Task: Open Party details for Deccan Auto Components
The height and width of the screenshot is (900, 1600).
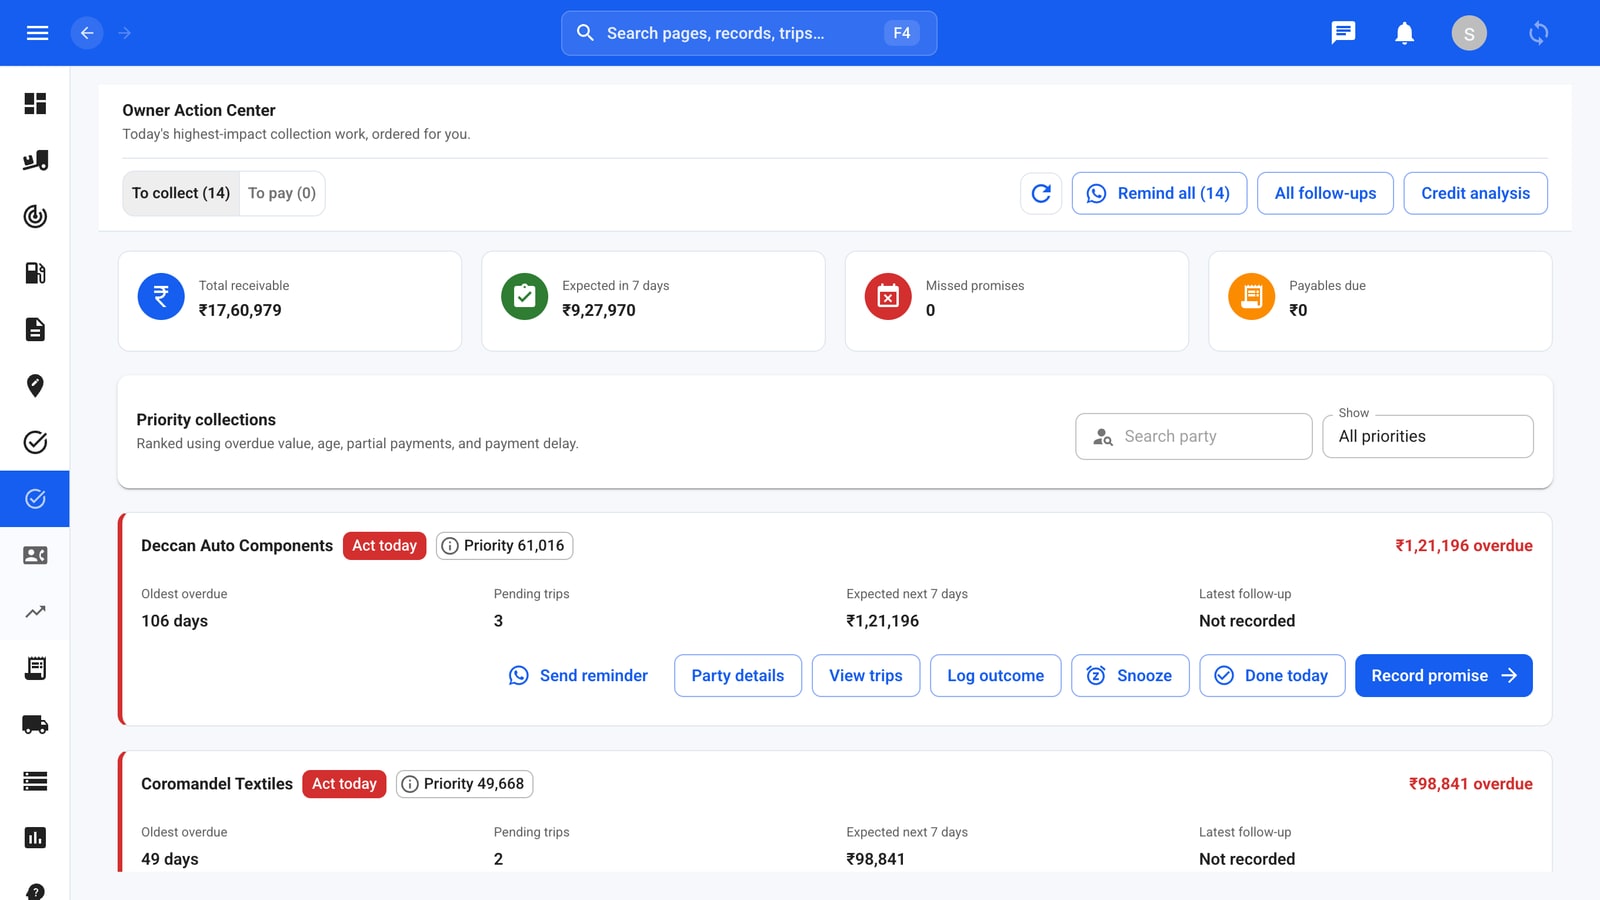Action: 738,676
